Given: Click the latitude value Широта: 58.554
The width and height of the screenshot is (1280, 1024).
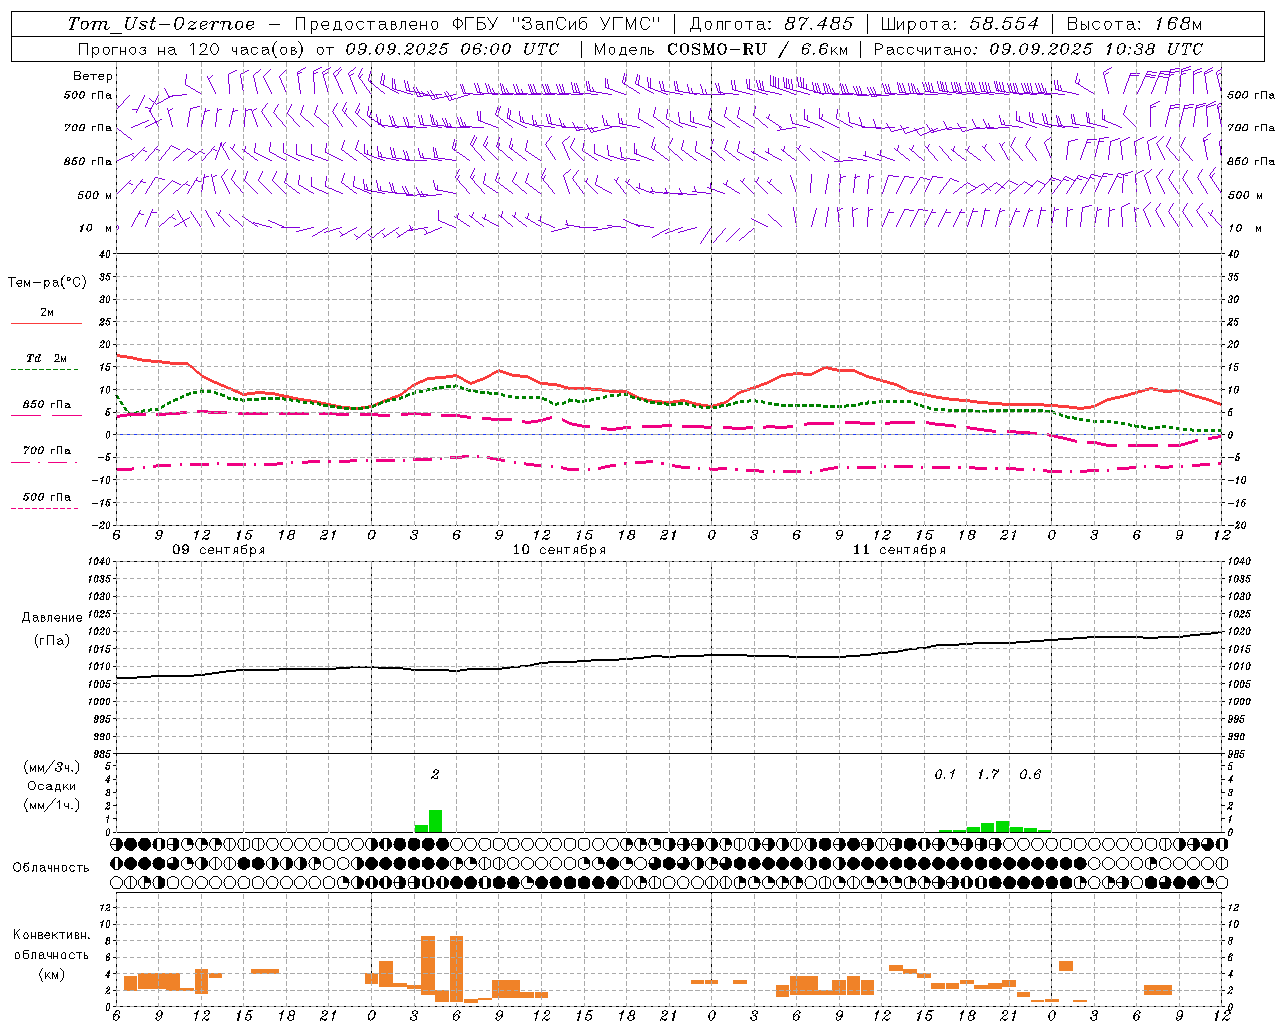Looking at the screenshot, I should click(960, 24).
